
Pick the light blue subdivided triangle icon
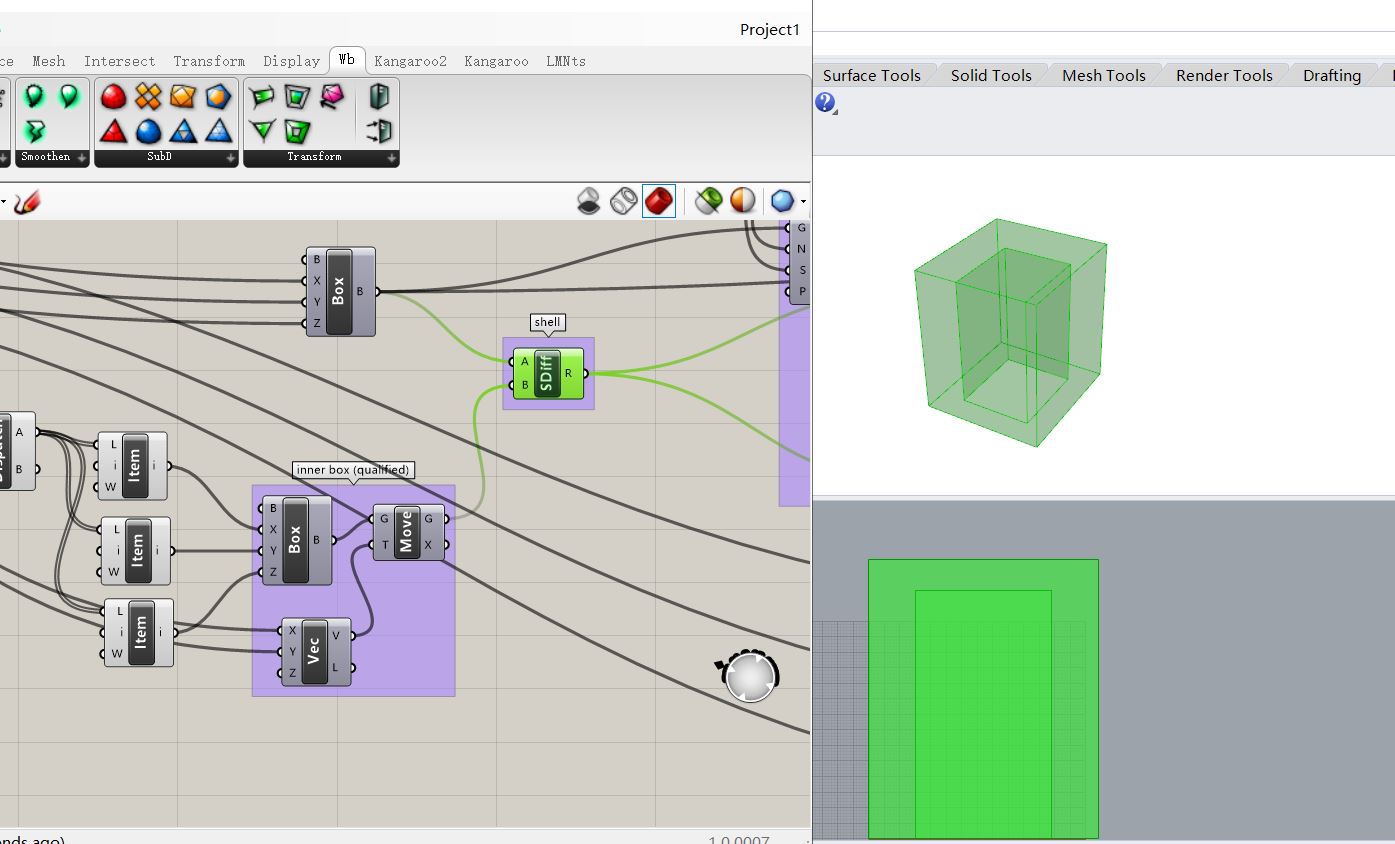tap(218, 130)
